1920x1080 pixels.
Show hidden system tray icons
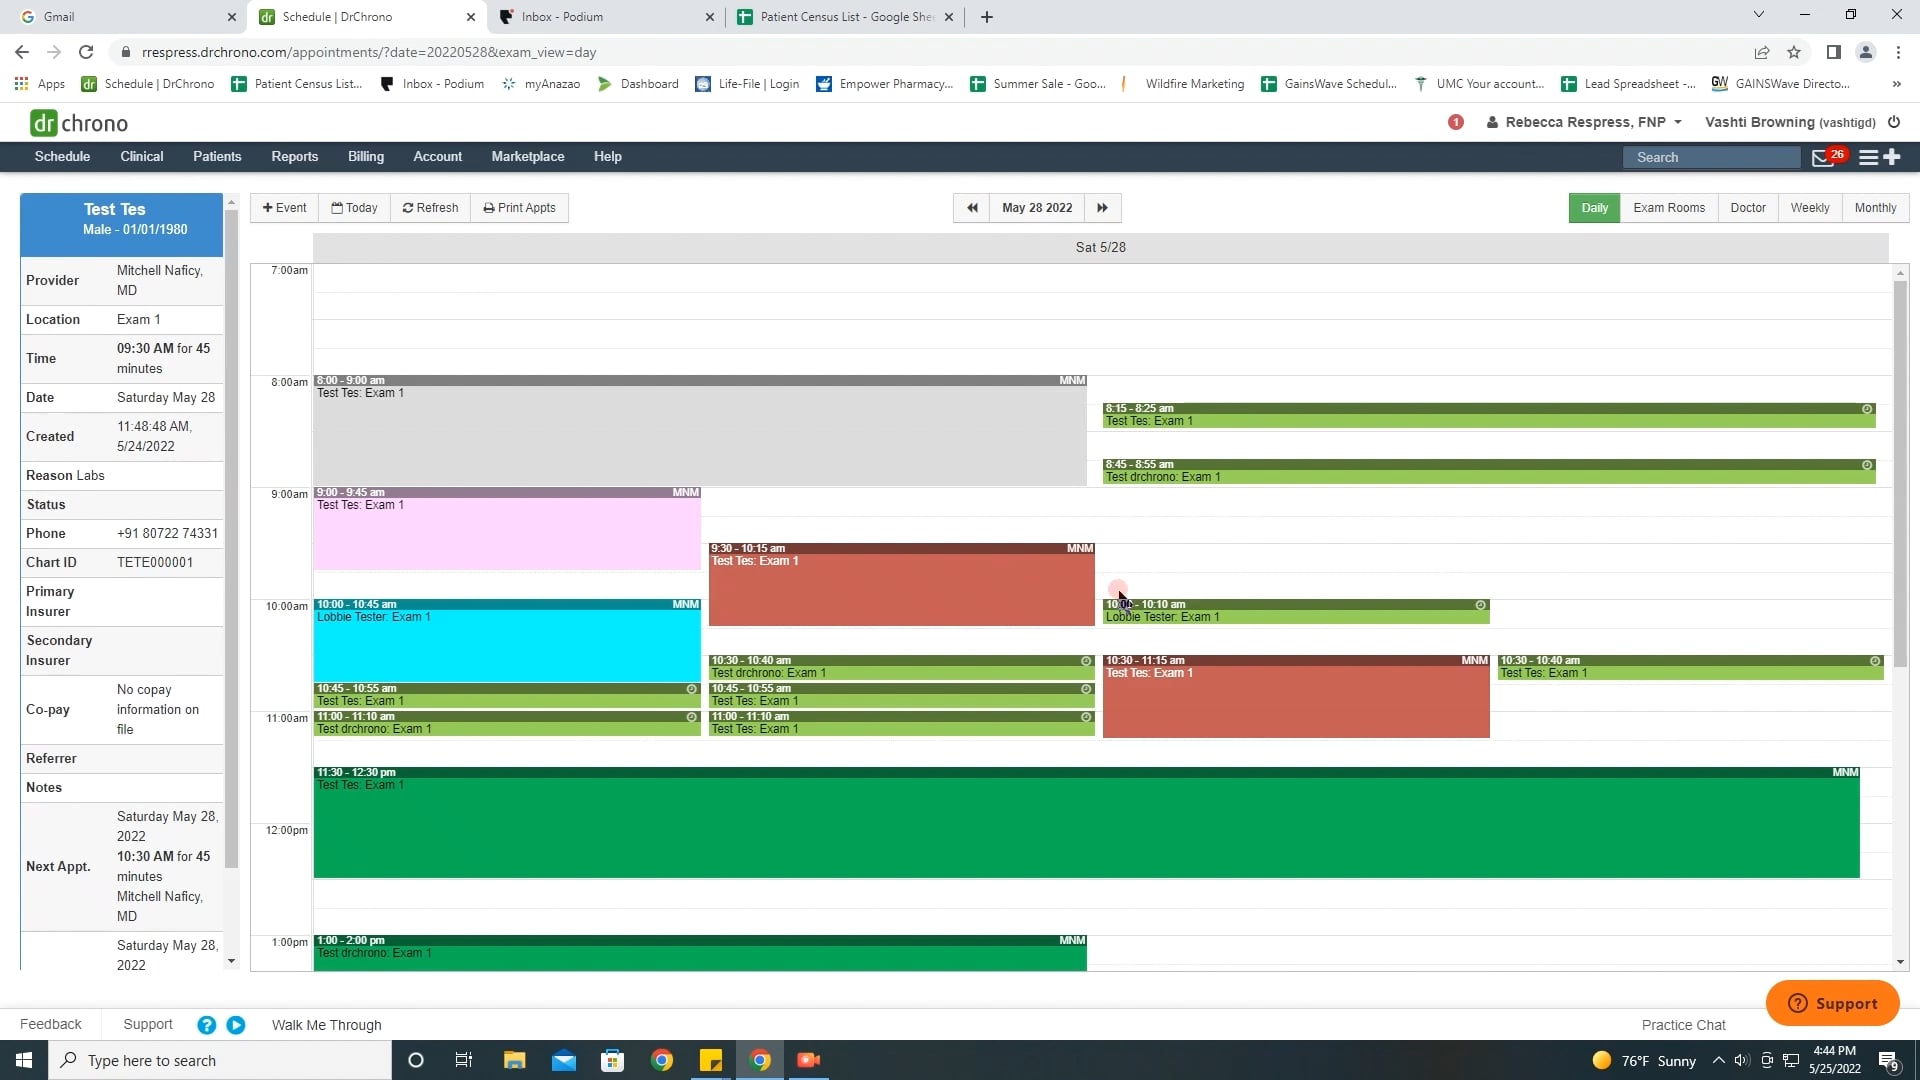(x=1718, y=1060)
